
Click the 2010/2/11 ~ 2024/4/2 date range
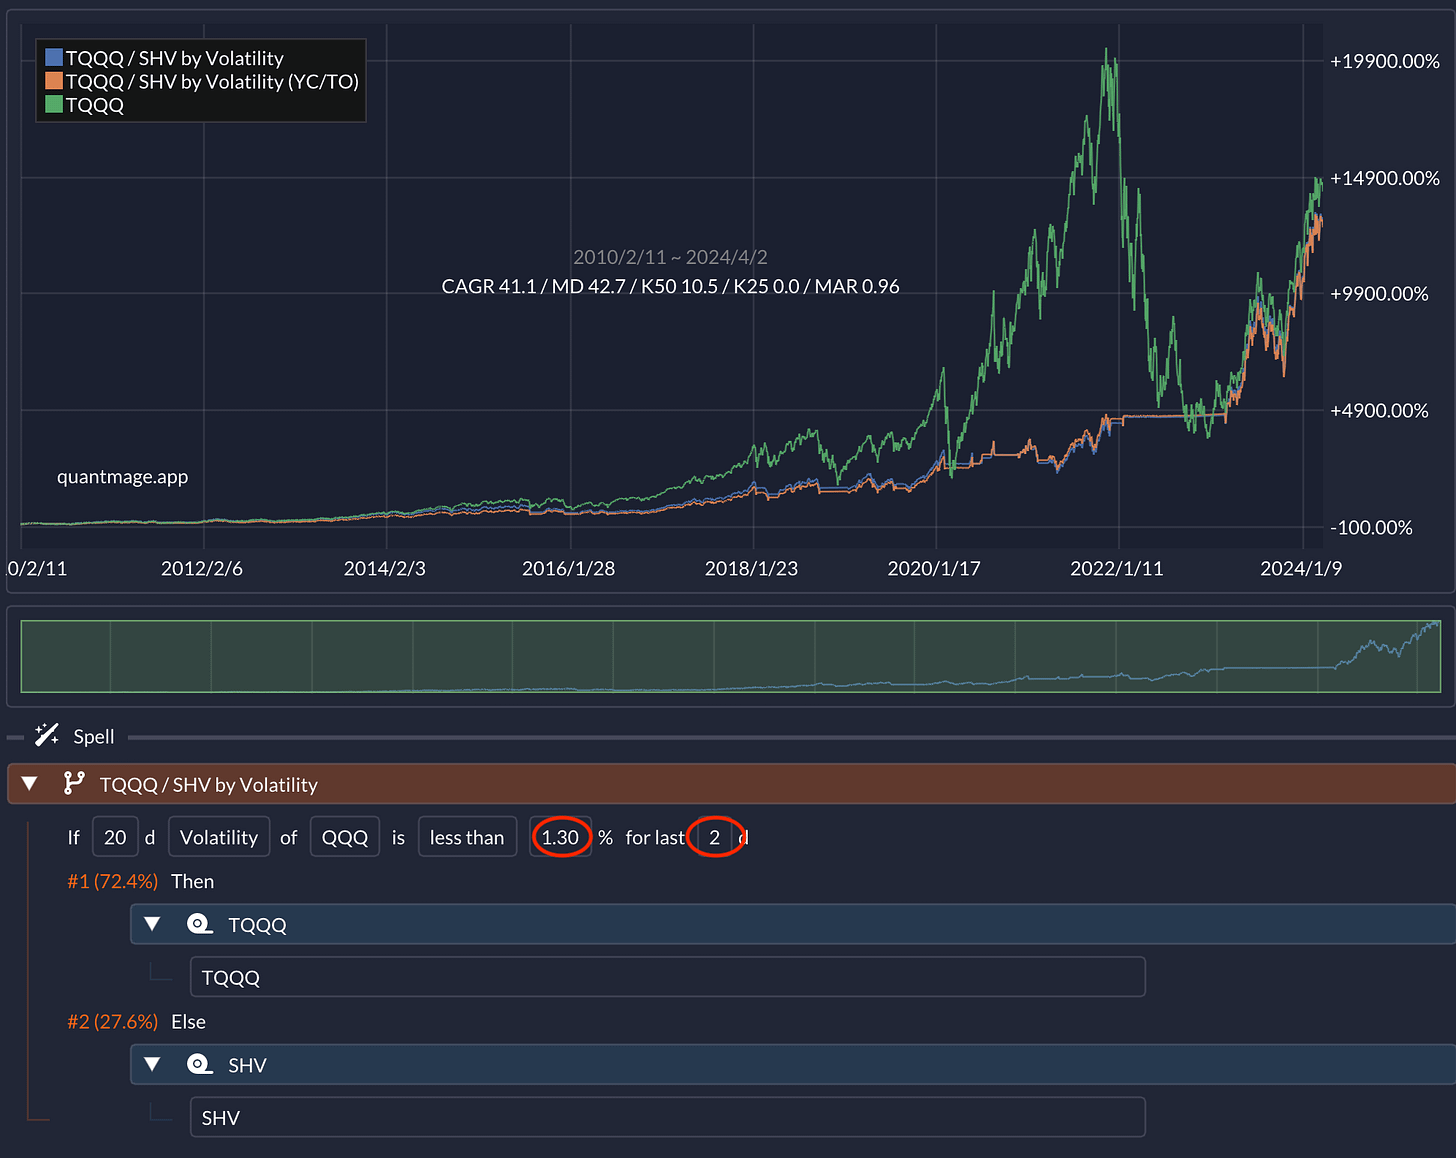(x=670, y=257)
